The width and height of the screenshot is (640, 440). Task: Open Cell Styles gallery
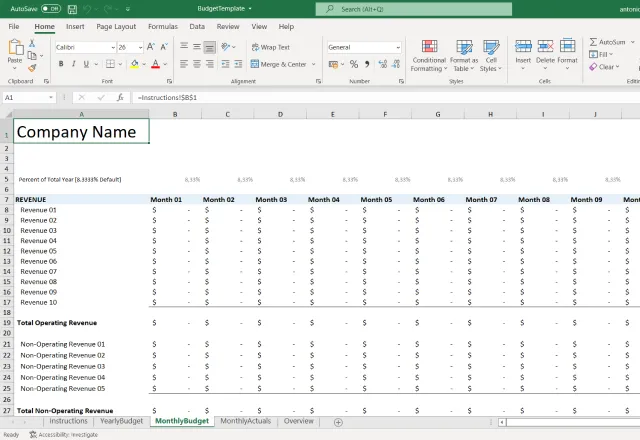(x=491, y=56)
